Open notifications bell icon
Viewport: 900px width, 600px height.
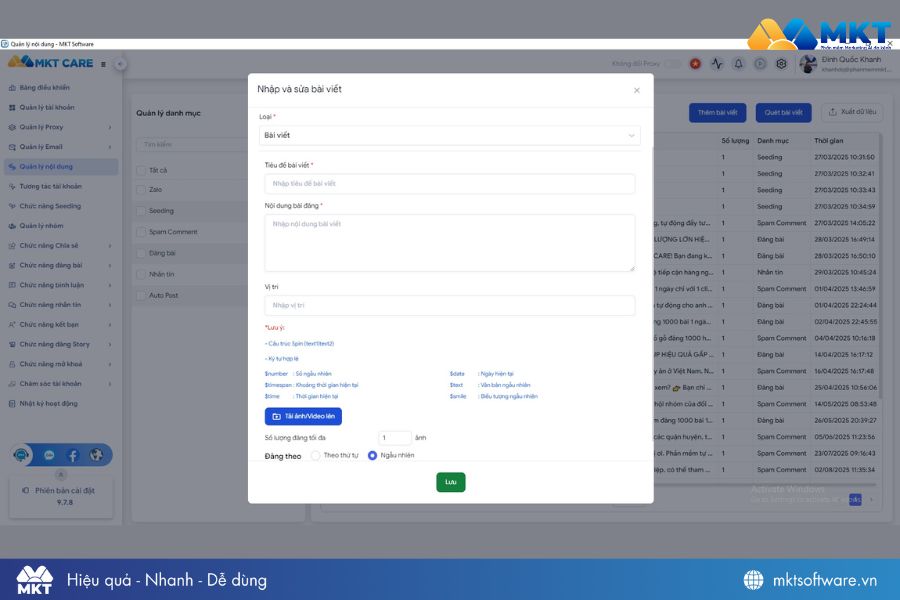[x=739, y=64]
